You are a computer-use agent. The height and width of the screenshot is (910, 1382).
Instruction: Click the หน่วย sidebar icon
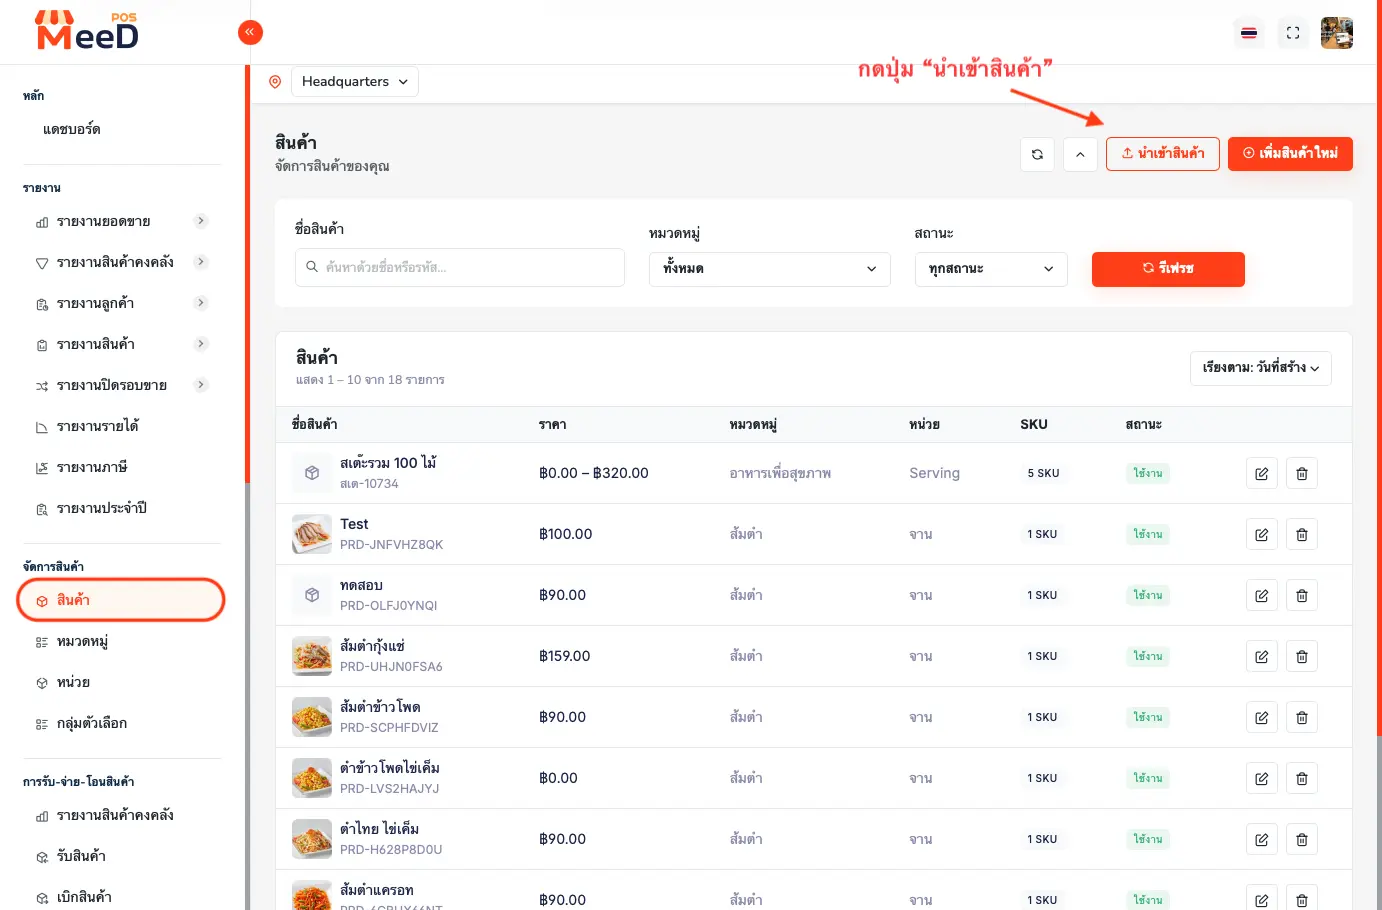(x=42, y=683)
